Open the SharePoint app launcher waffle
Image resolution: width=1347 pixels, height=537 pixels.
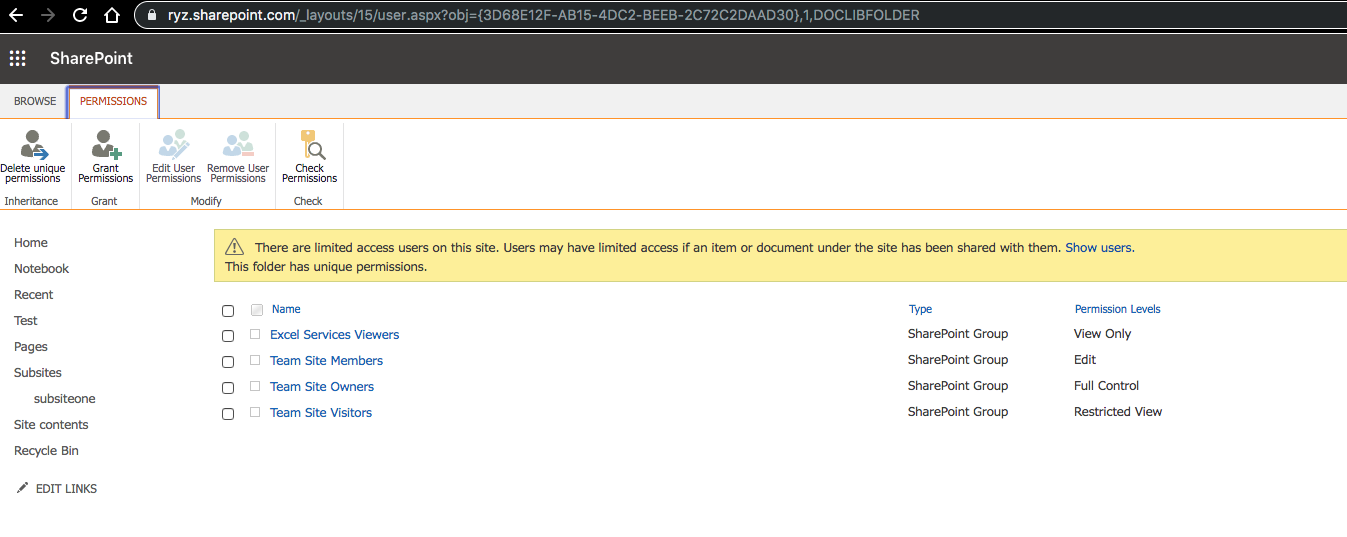(x=17, y=59)
